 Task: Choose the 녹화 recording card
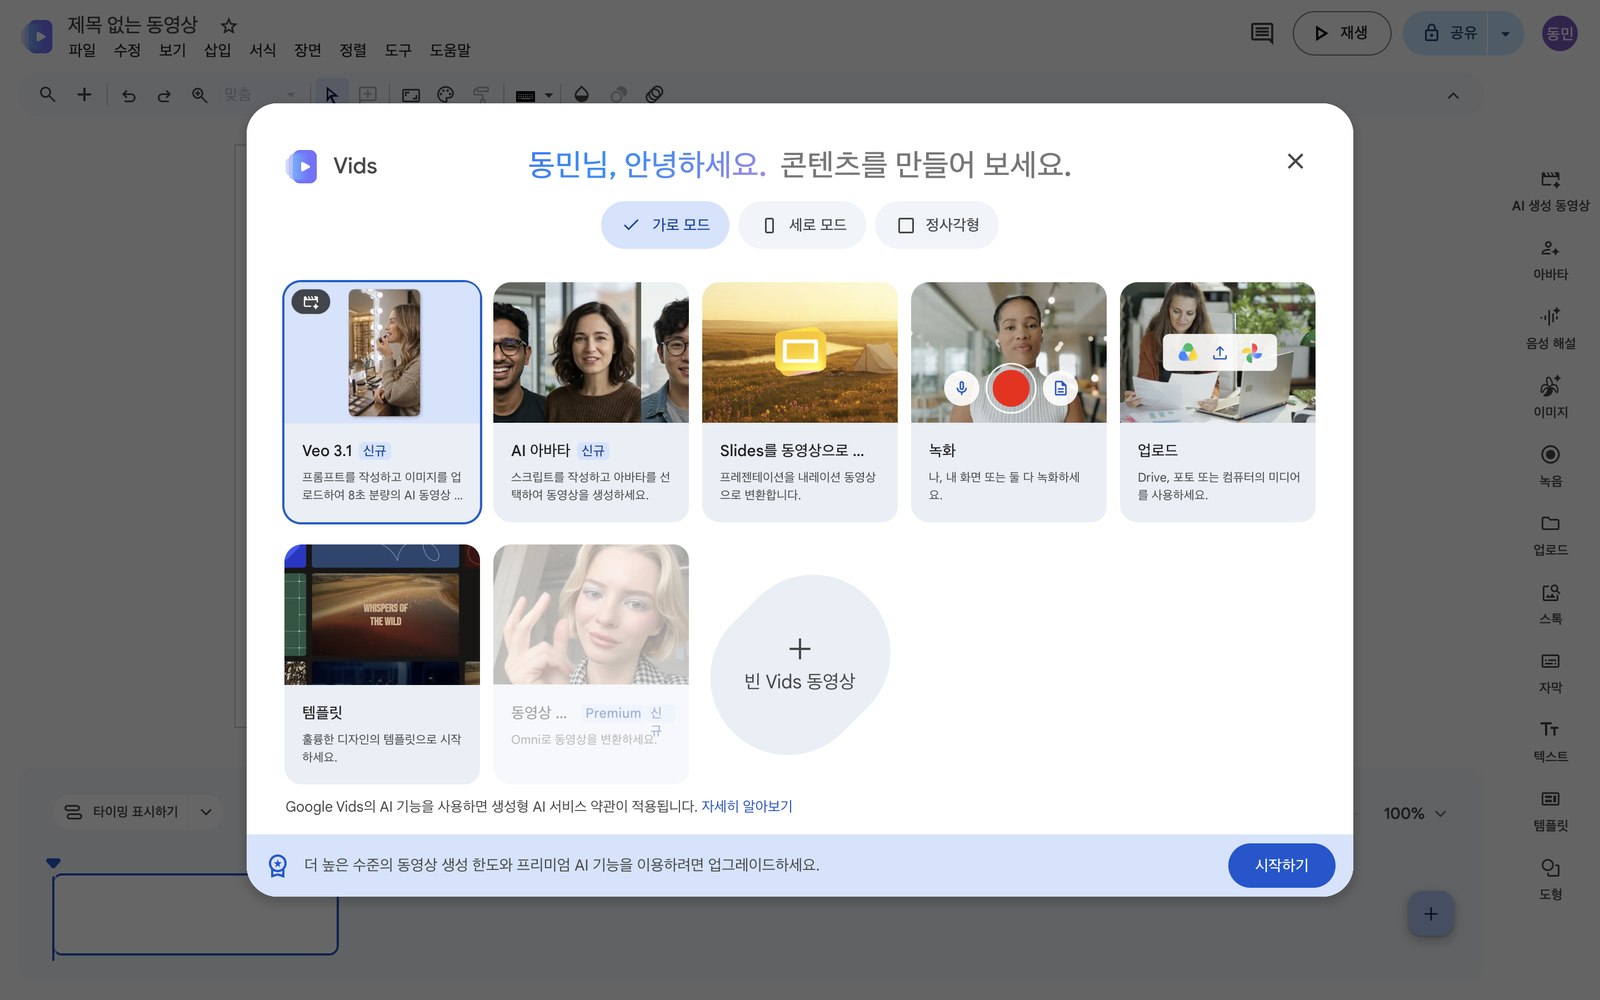tap(1009, 402)
